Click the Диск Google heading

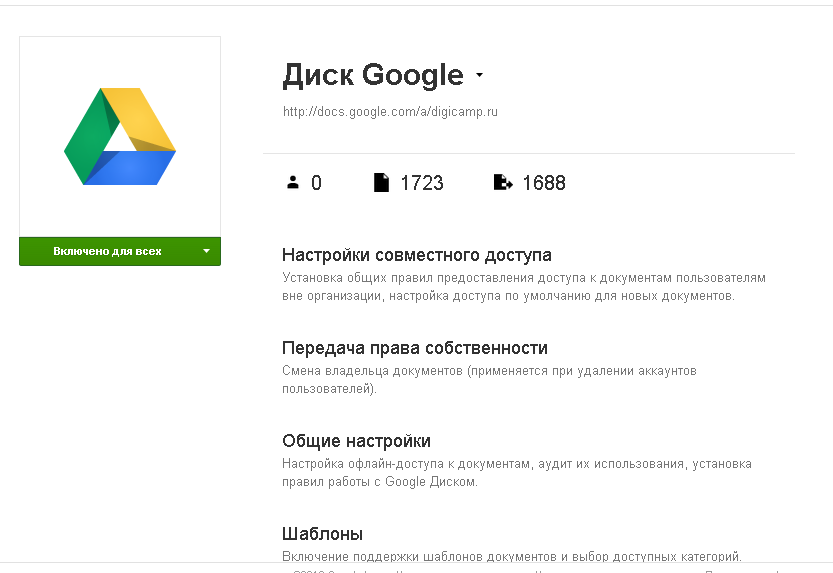[x=373, y=75]
